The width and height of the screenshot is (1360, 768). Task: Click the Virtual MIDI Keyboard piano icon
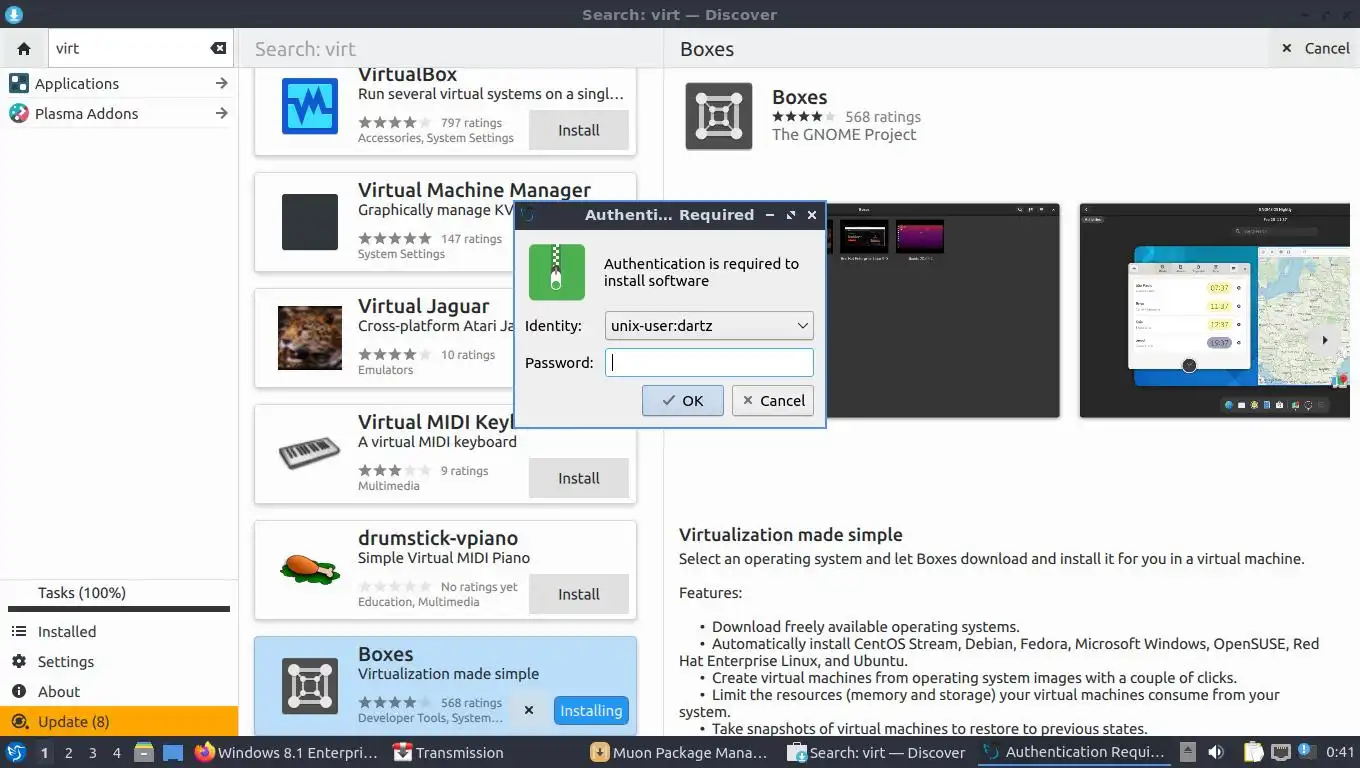tap(310, 454)
